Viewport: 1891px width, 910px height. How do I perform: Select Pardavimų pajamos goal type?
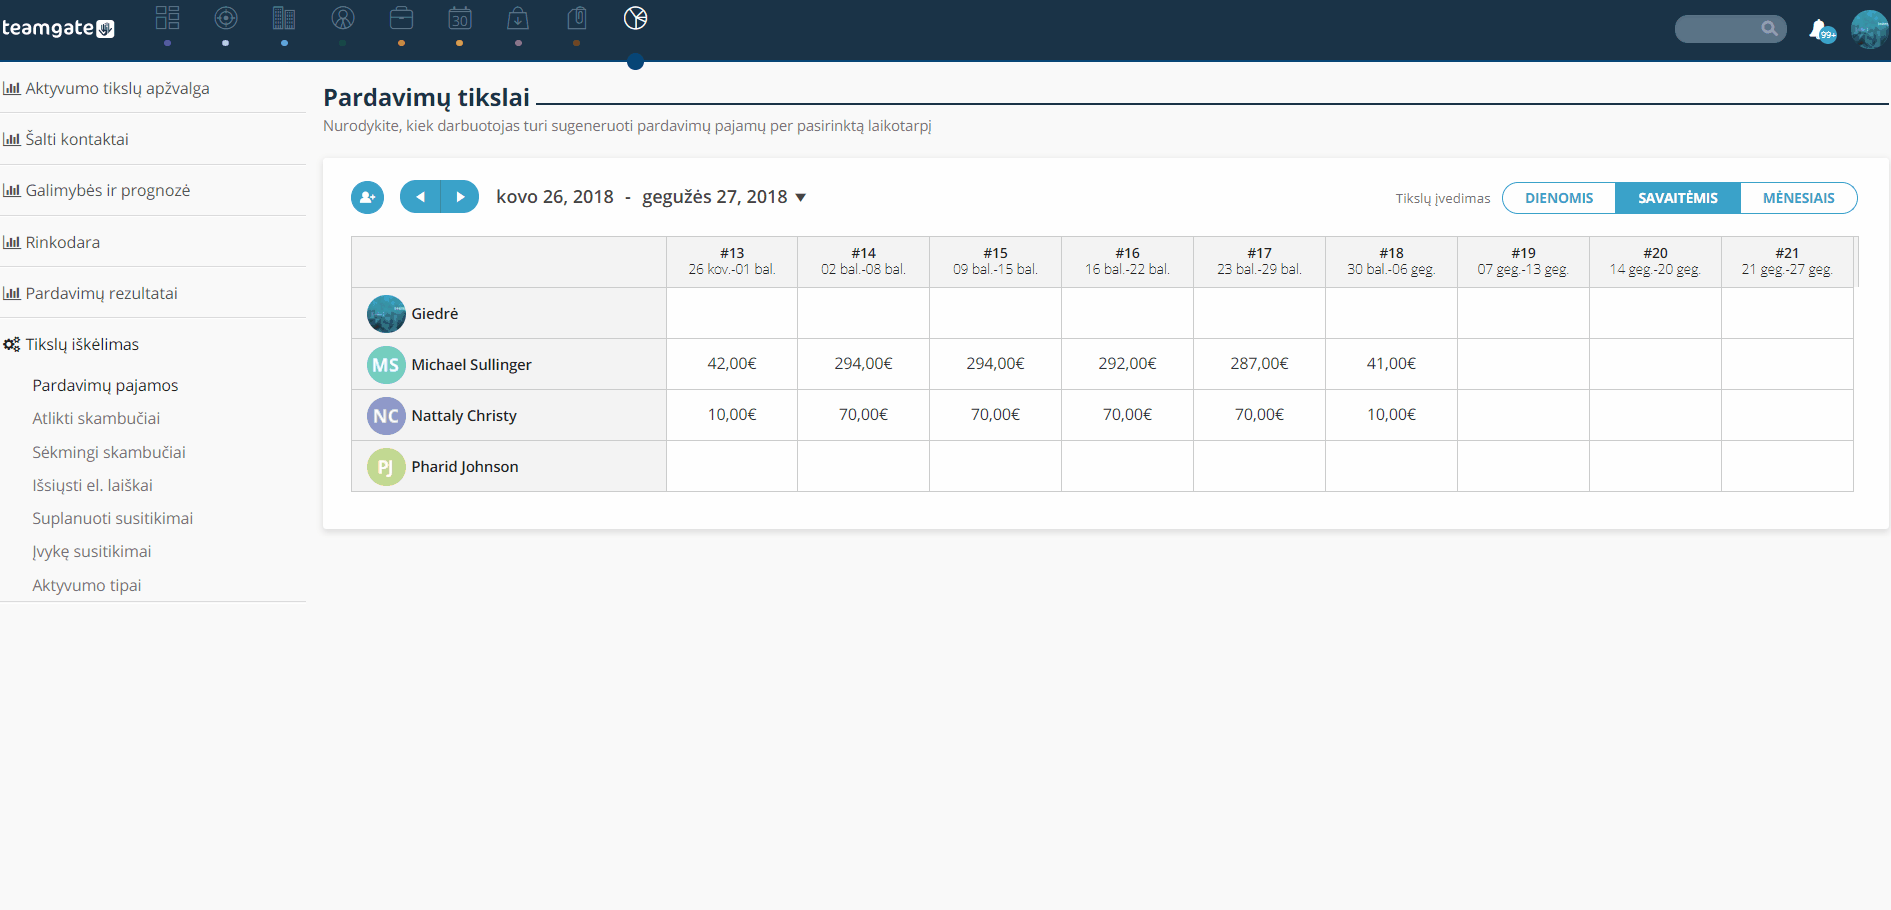pos(105,385)
